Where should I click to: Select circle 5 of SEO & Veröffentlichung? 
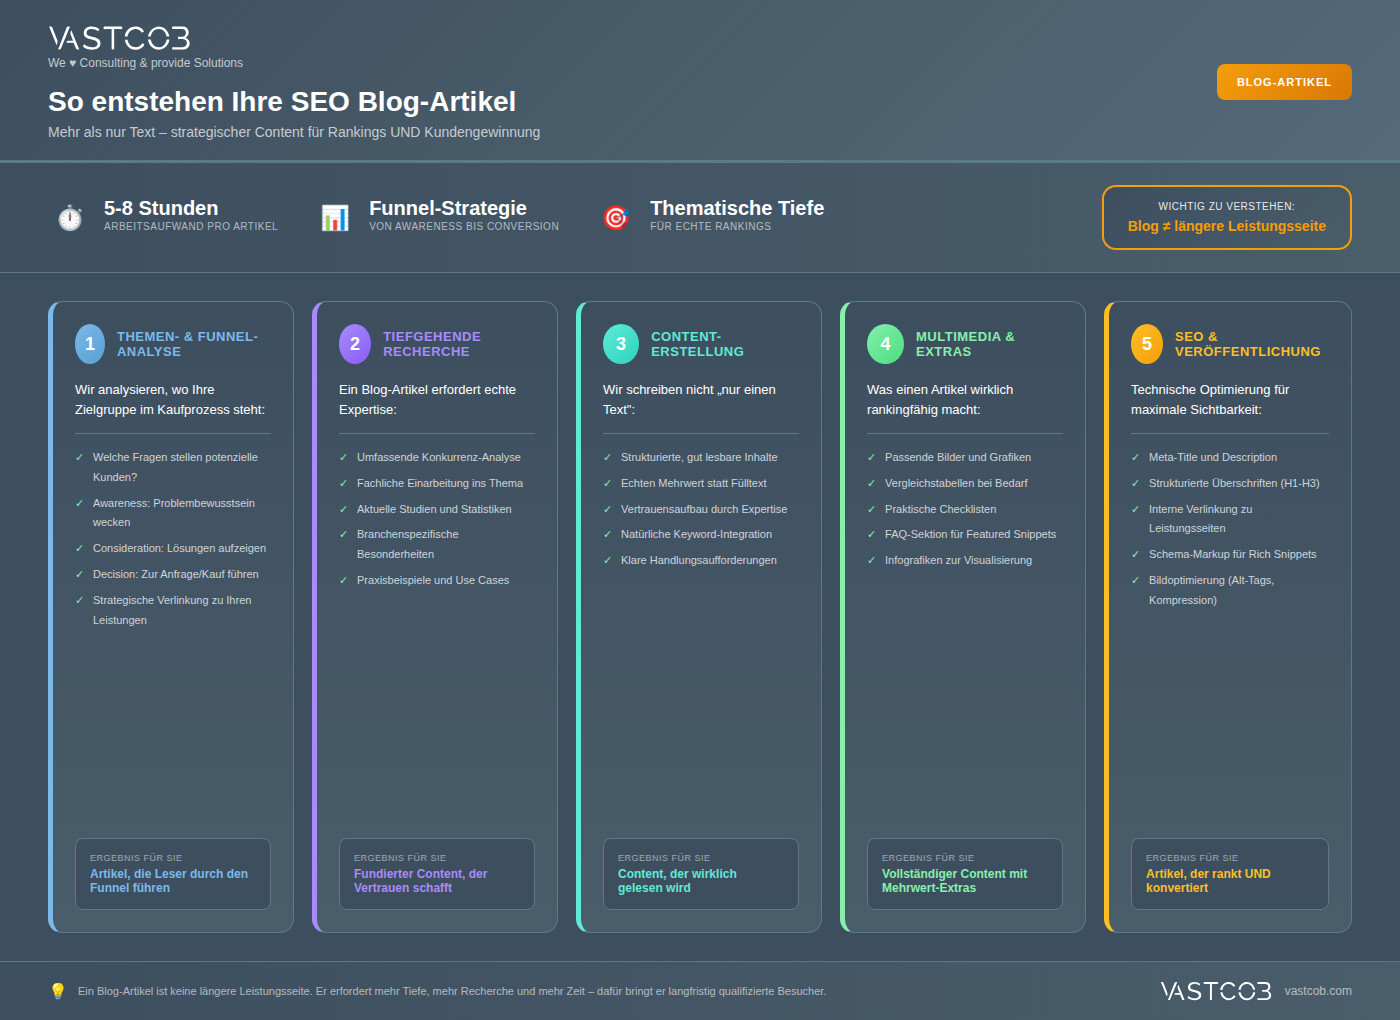point(1146,344)
